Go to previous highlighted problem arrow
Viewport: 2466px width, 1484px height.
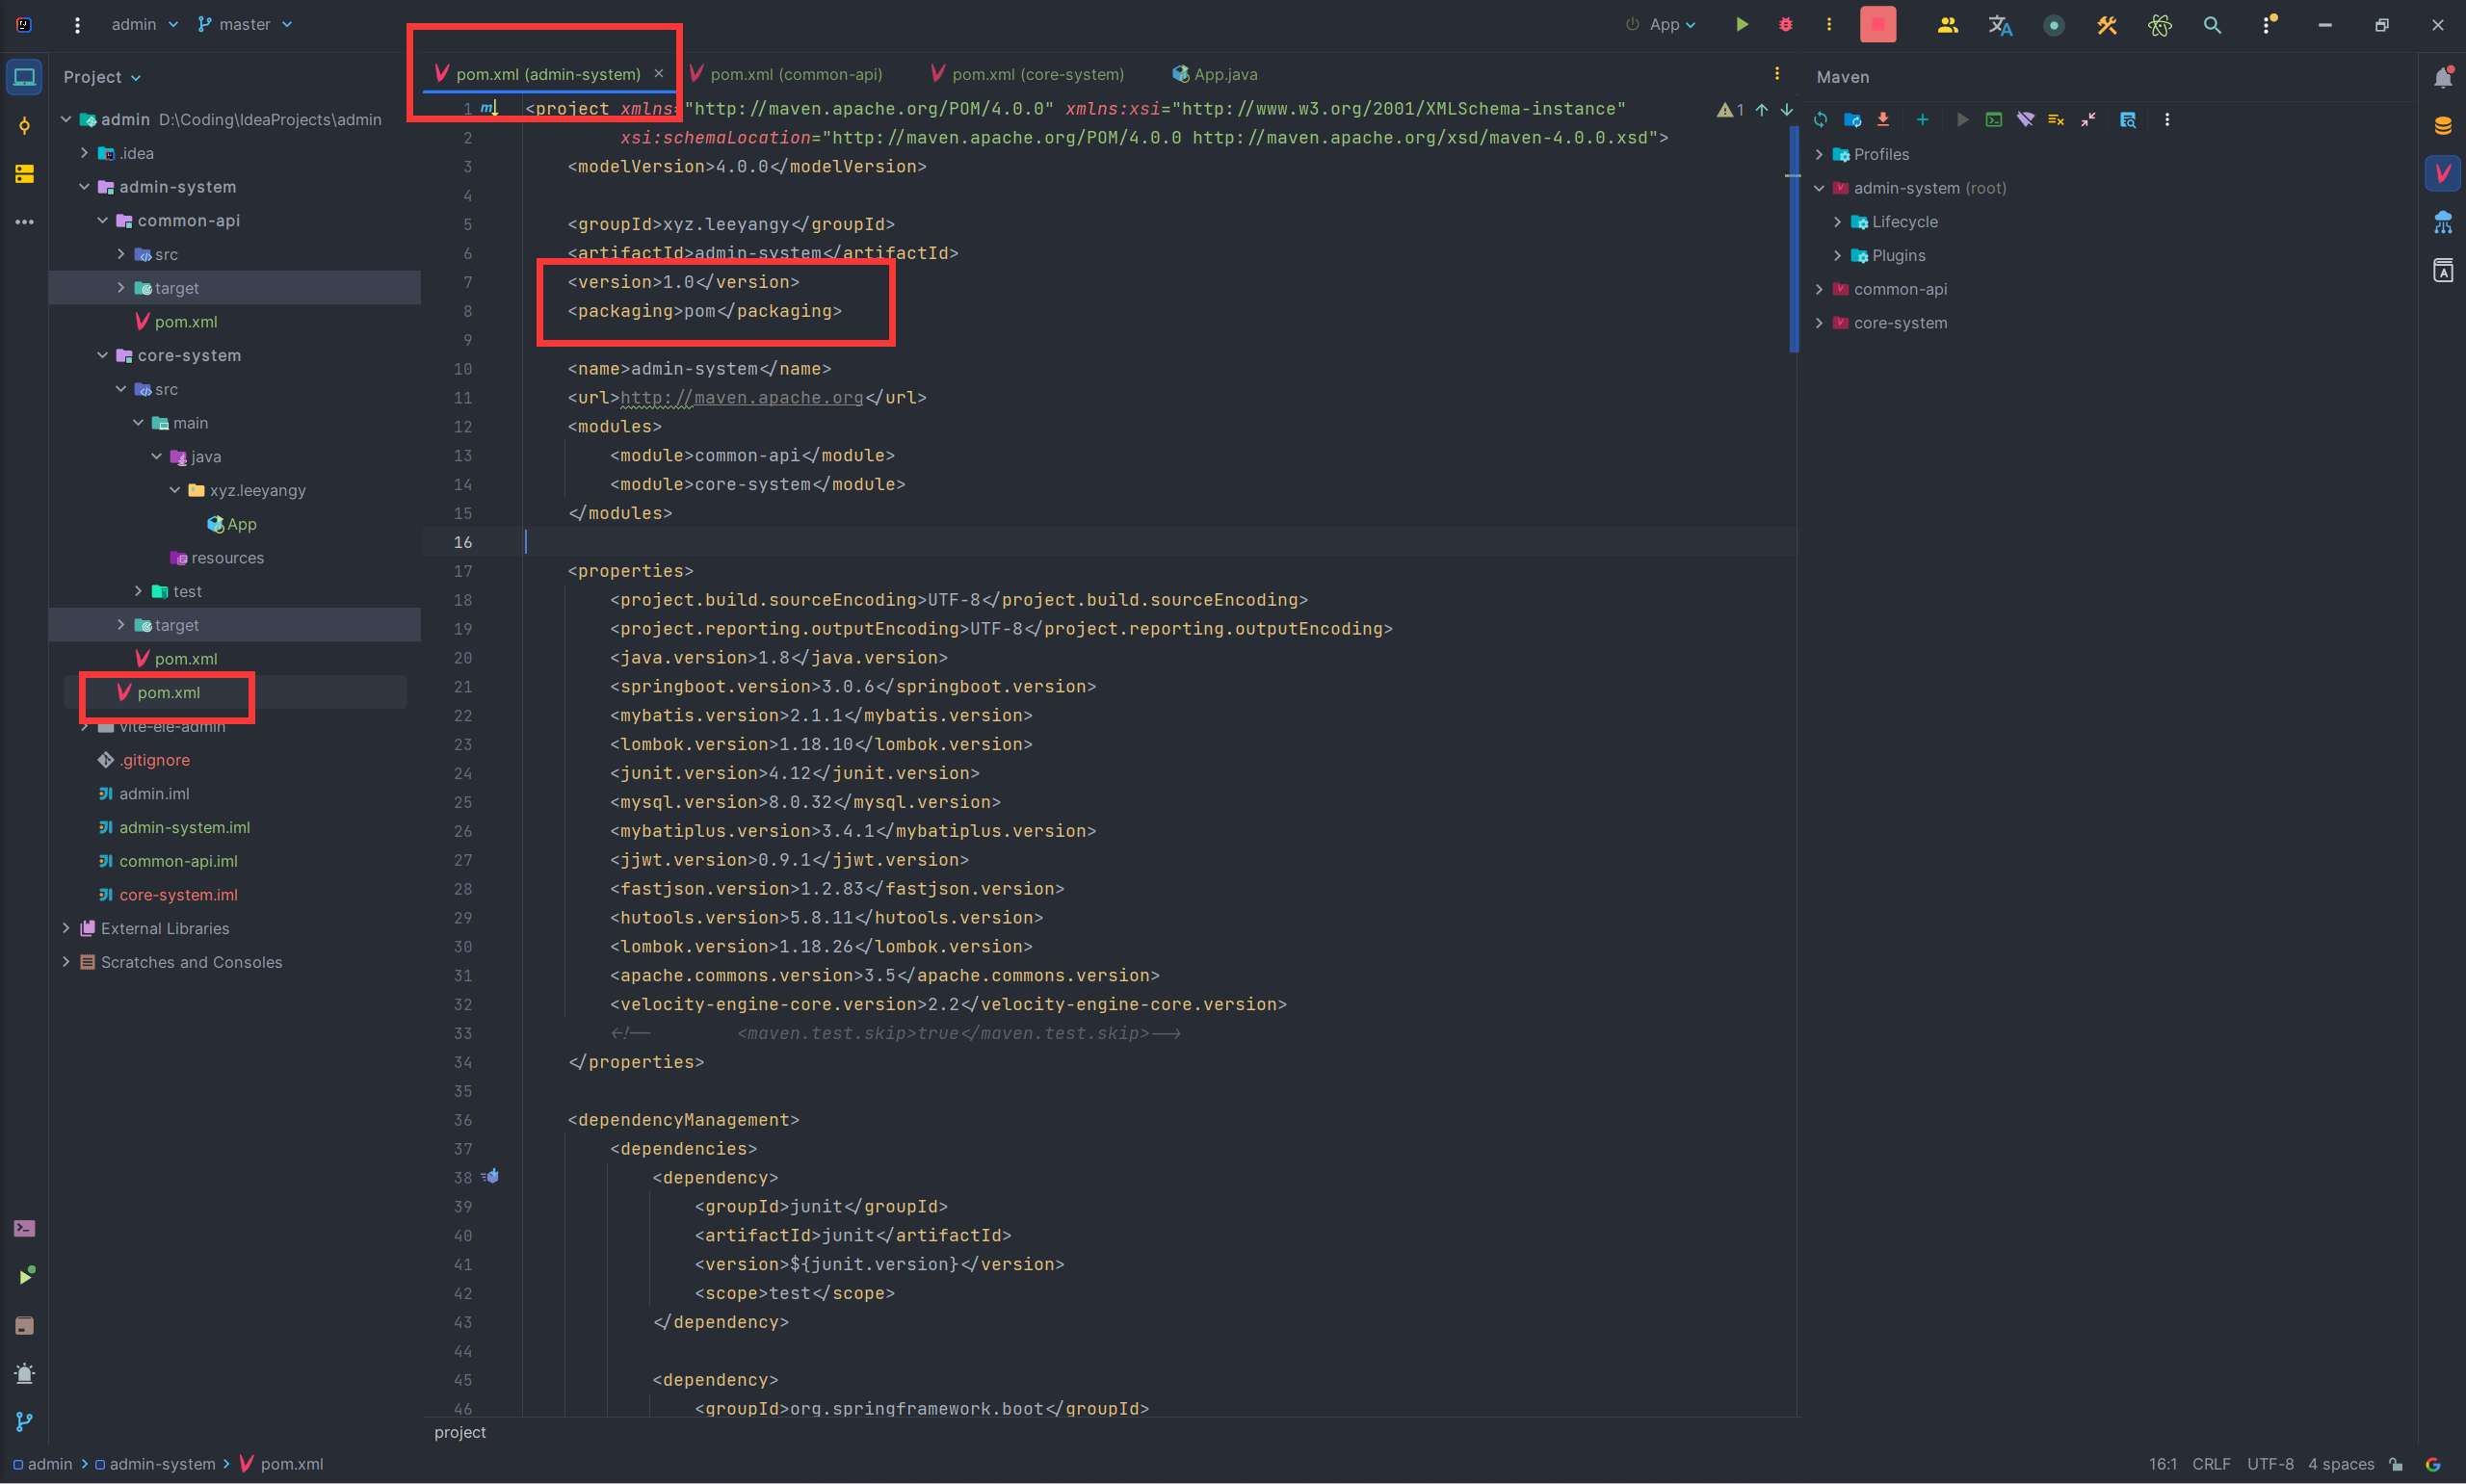pyautogui.click(x=1762, y=110)
